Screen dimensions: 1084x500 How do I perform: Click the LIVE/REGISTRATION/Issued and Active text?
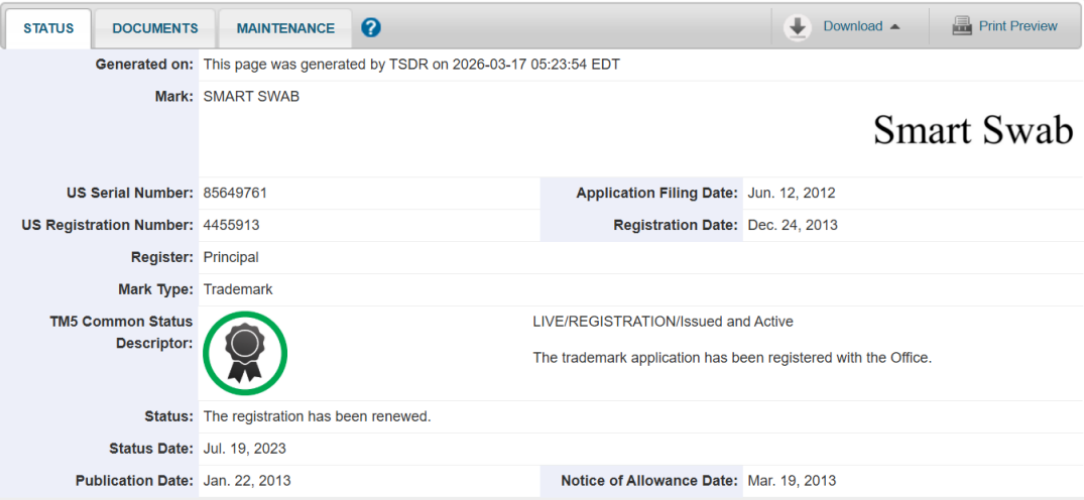[662, 322]
